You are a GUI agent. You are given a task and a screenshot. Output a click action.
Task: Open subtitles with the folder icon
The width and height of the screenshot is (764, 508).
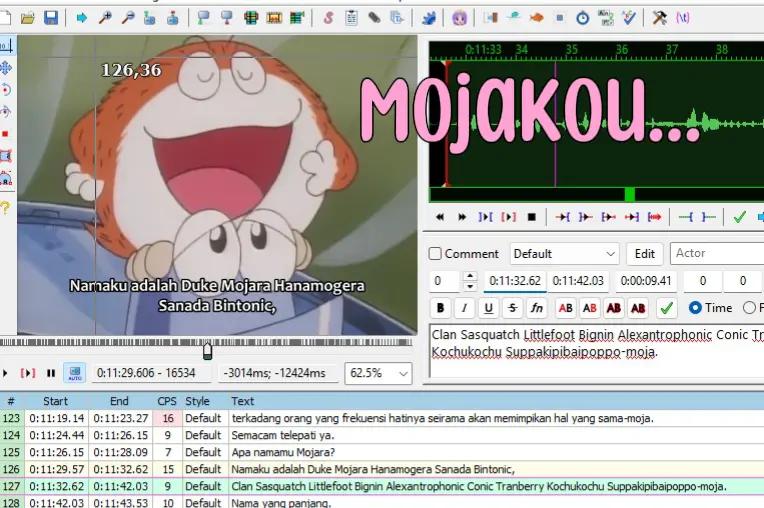pos(28,19)
